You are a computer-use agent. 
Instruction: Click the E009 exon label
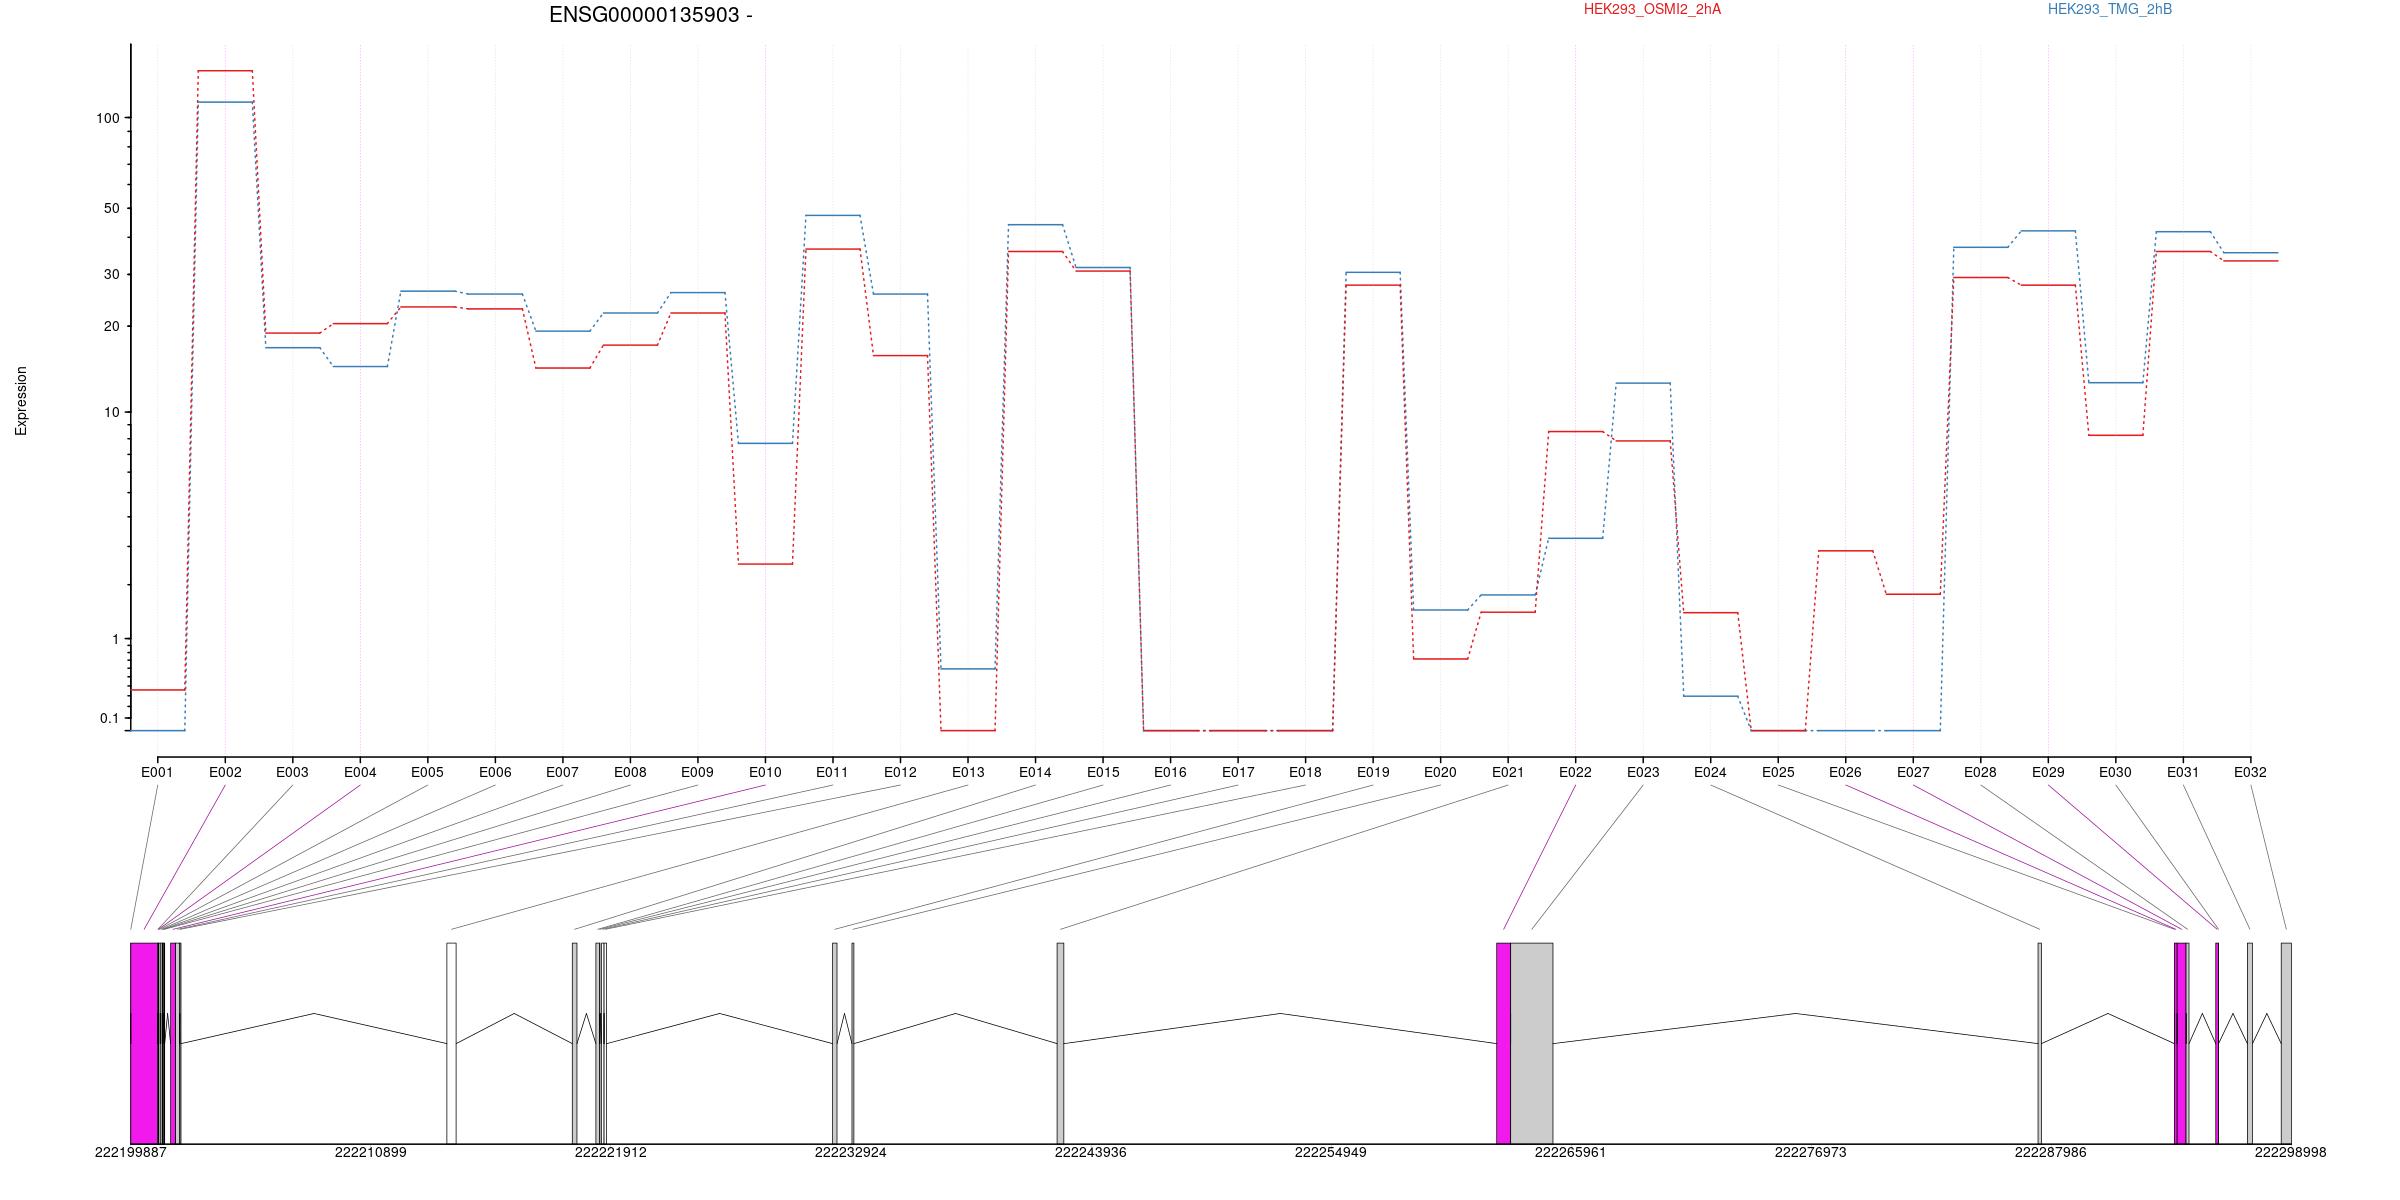(697, 772)
